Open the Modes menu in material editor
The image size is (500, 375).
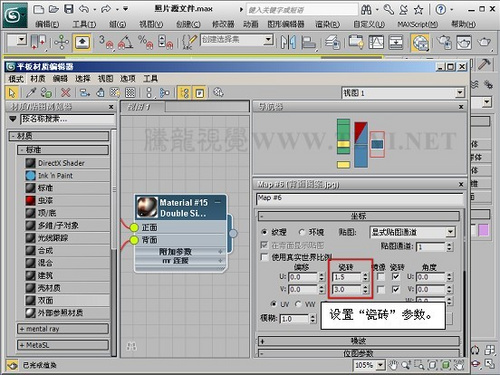(x=16, y=79)
